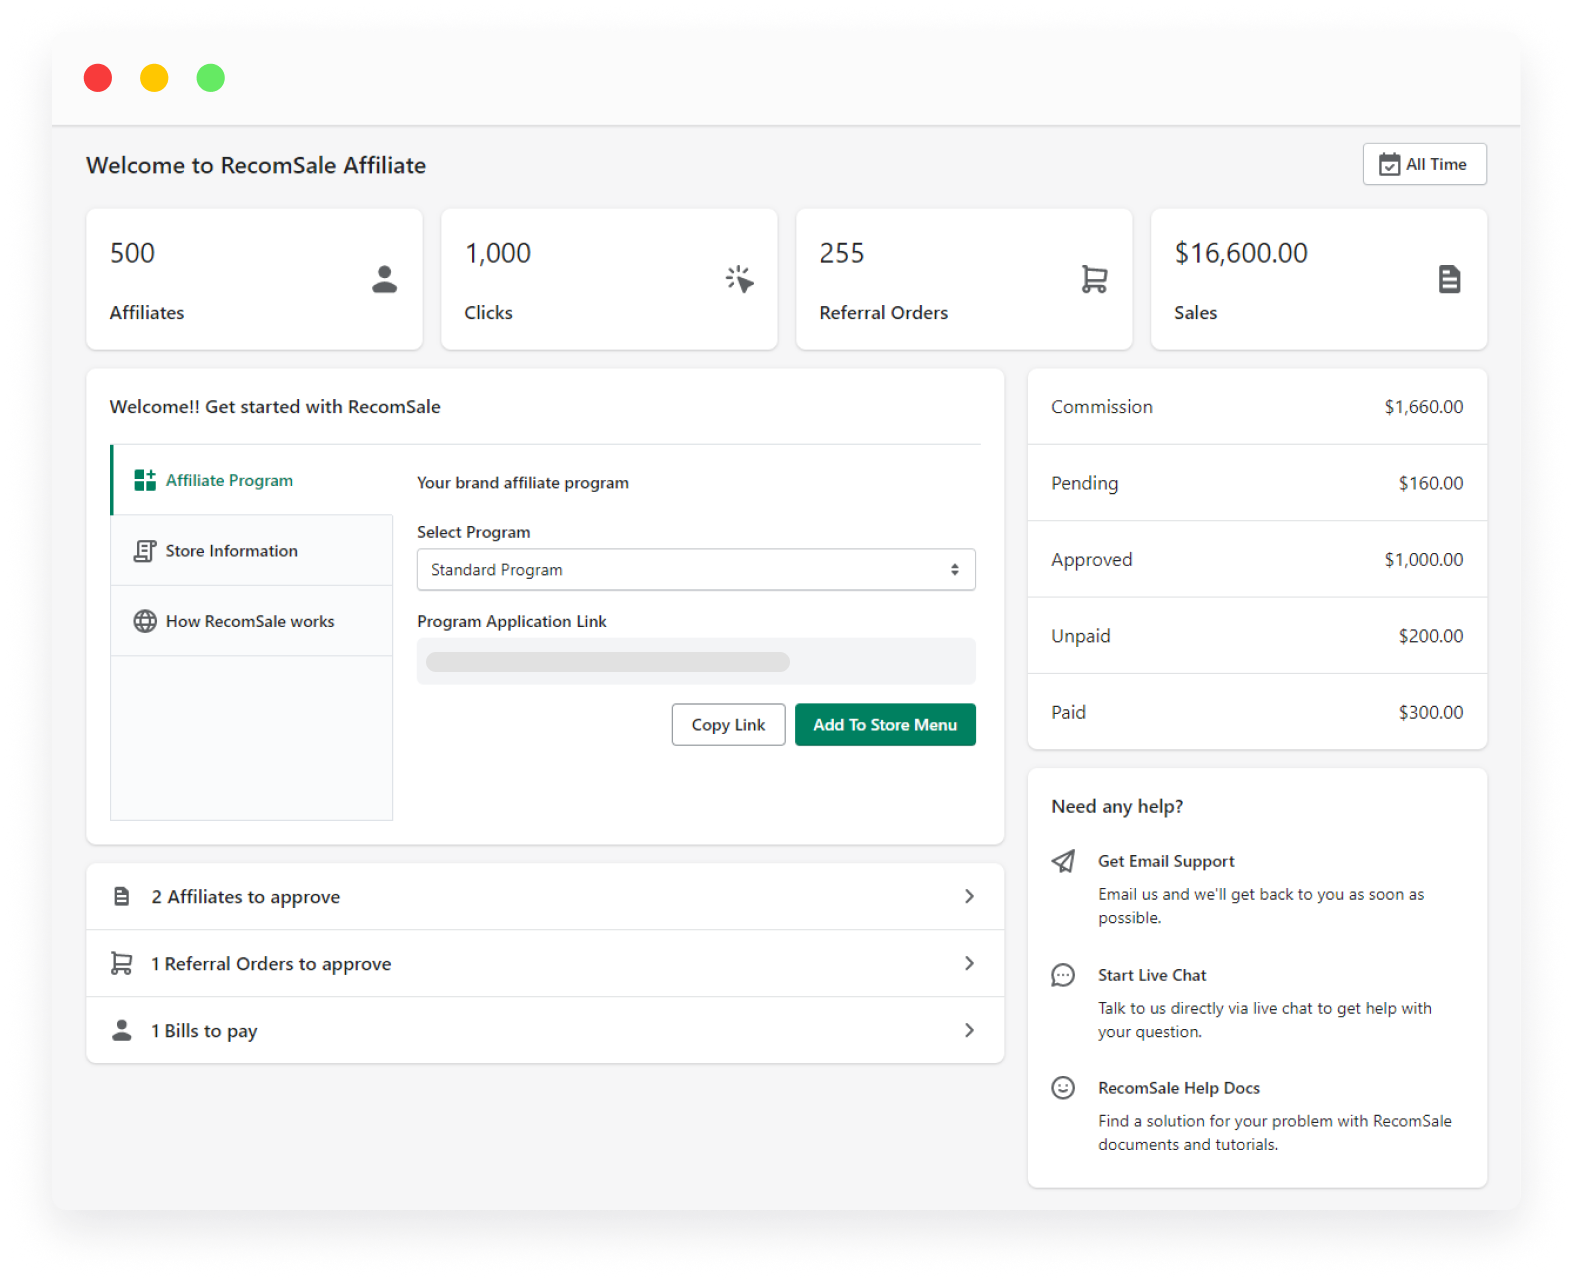This screenshot has height=1280, width=1571.
Task: Click the Approved $1,000.00 value
Action: [1423, 560]
